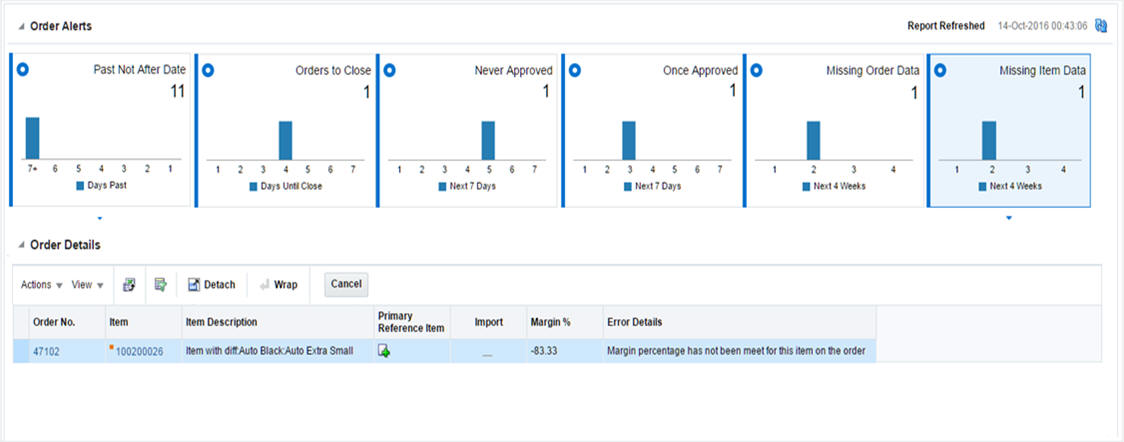Click the Wrap button
1124x442 pixels.
click(278, 284)
